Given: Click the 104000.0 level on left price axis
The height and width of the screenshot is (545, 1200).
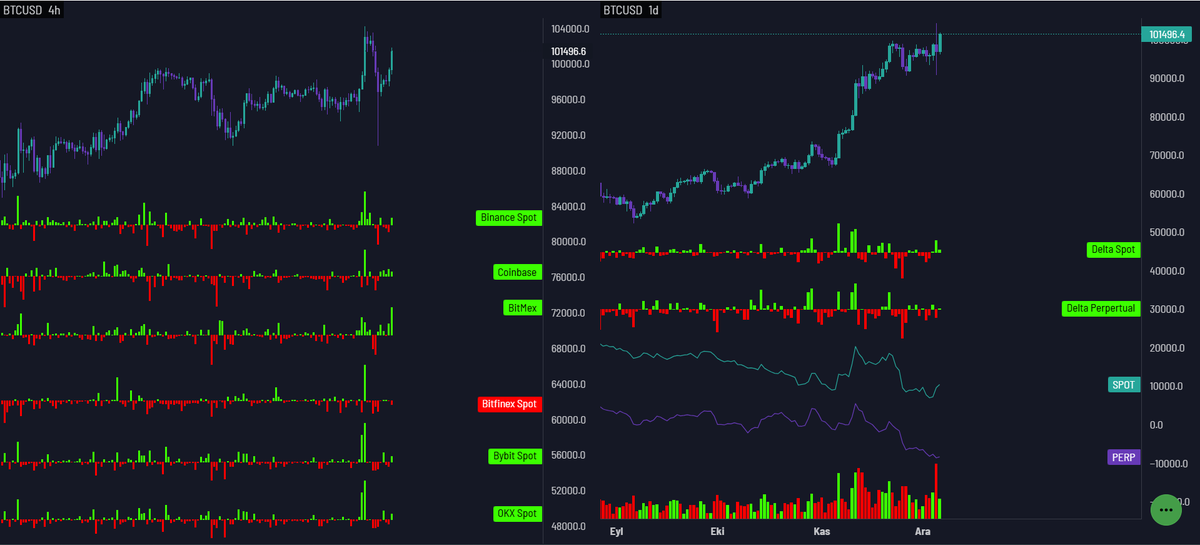Looking at the screenshot, I should (570, 29).
